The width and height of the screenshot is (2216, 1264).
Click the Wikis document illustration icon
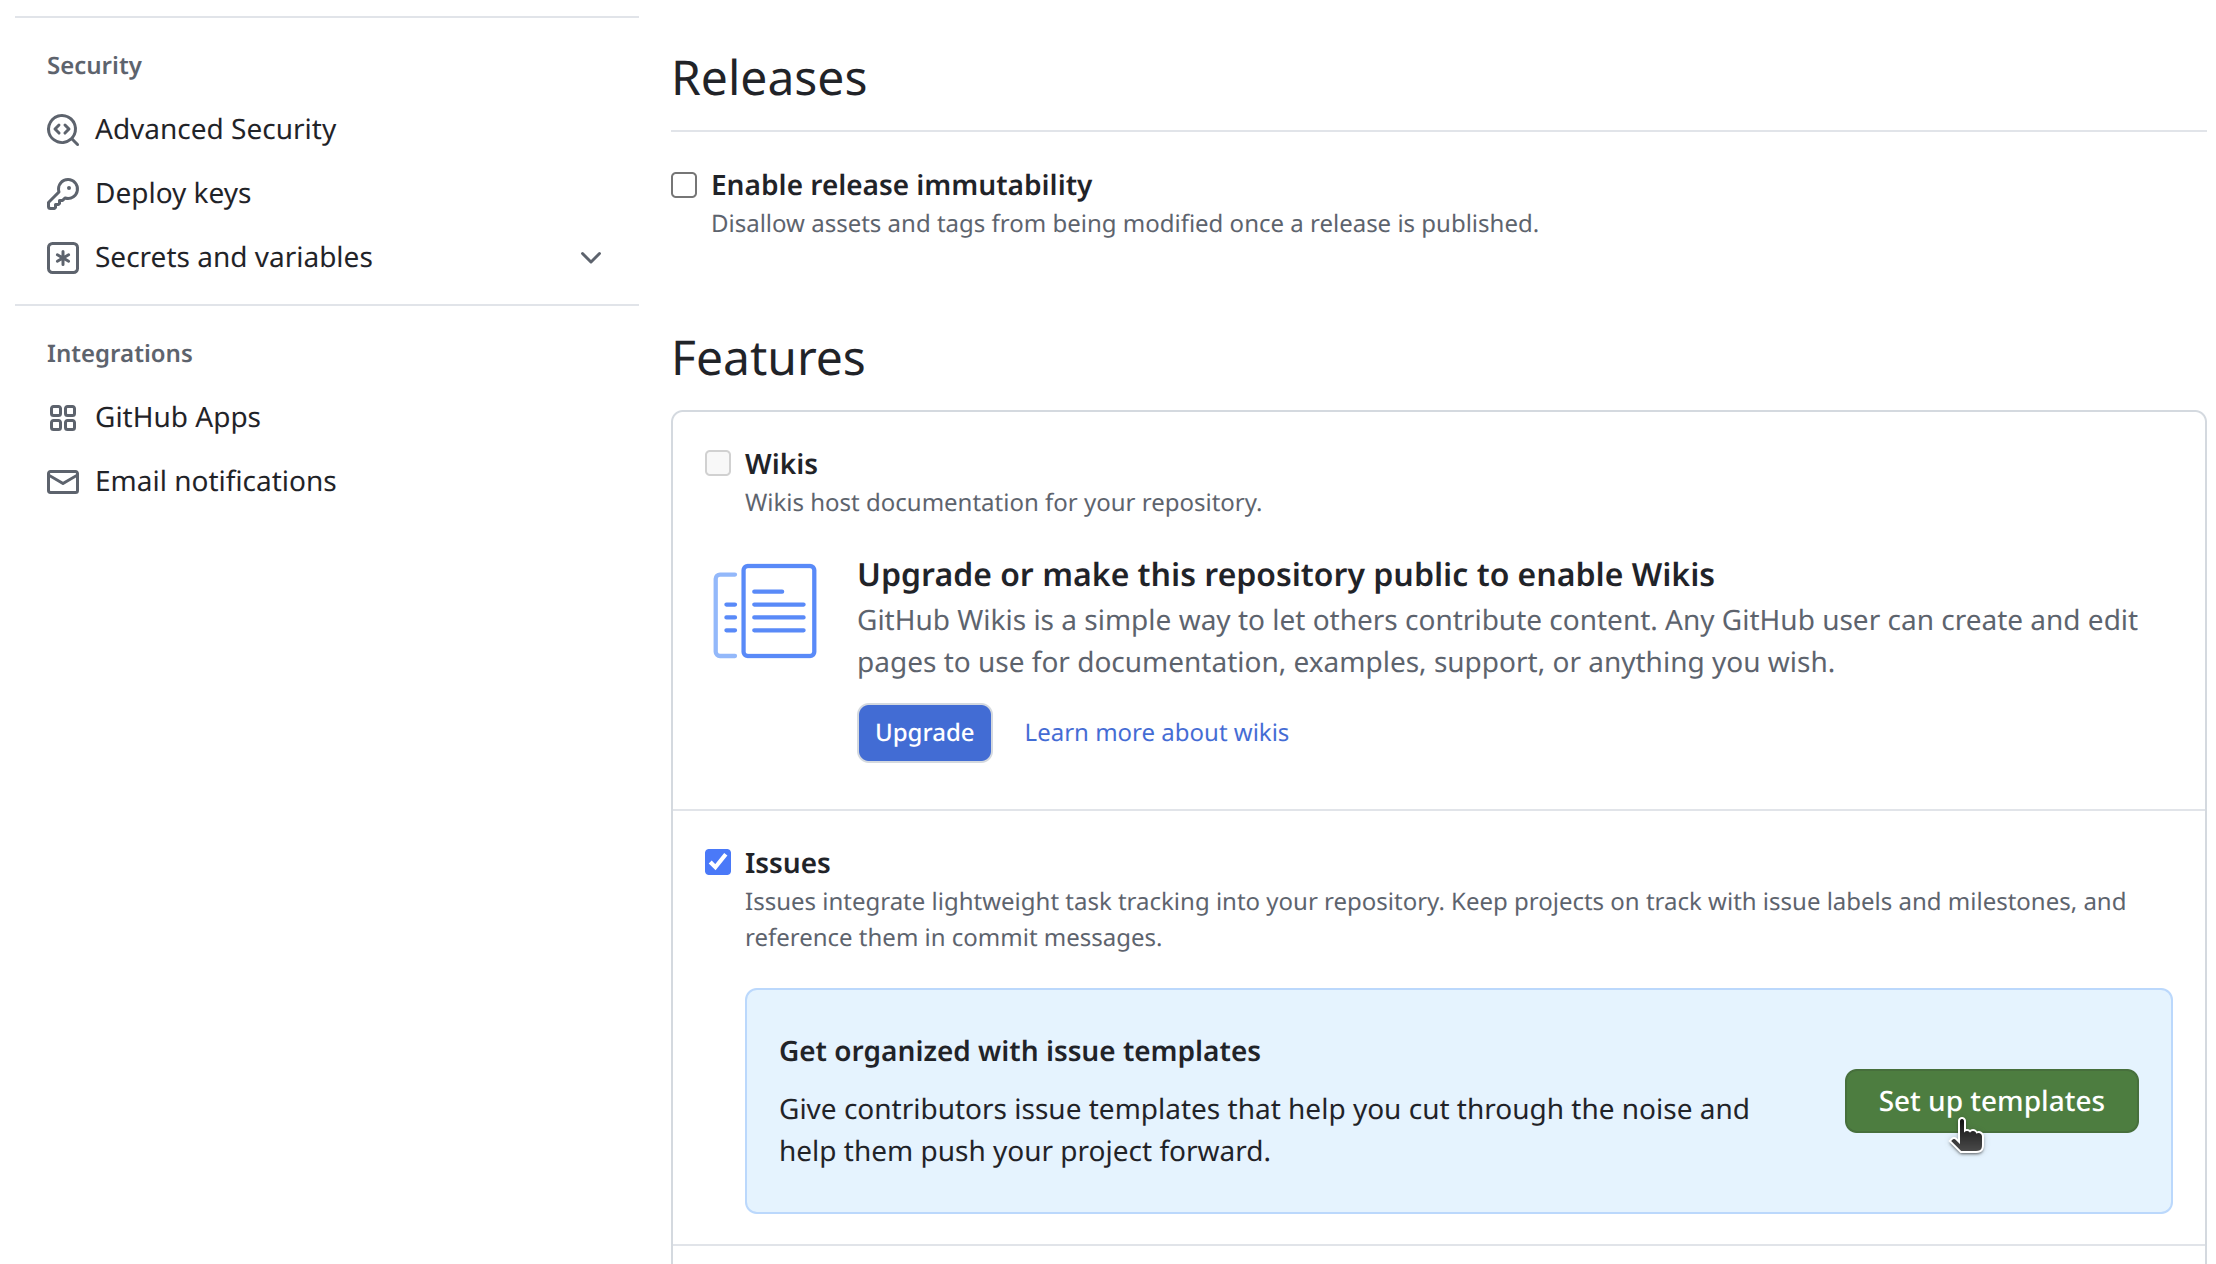pyautogui.click(x=765, y=611)
